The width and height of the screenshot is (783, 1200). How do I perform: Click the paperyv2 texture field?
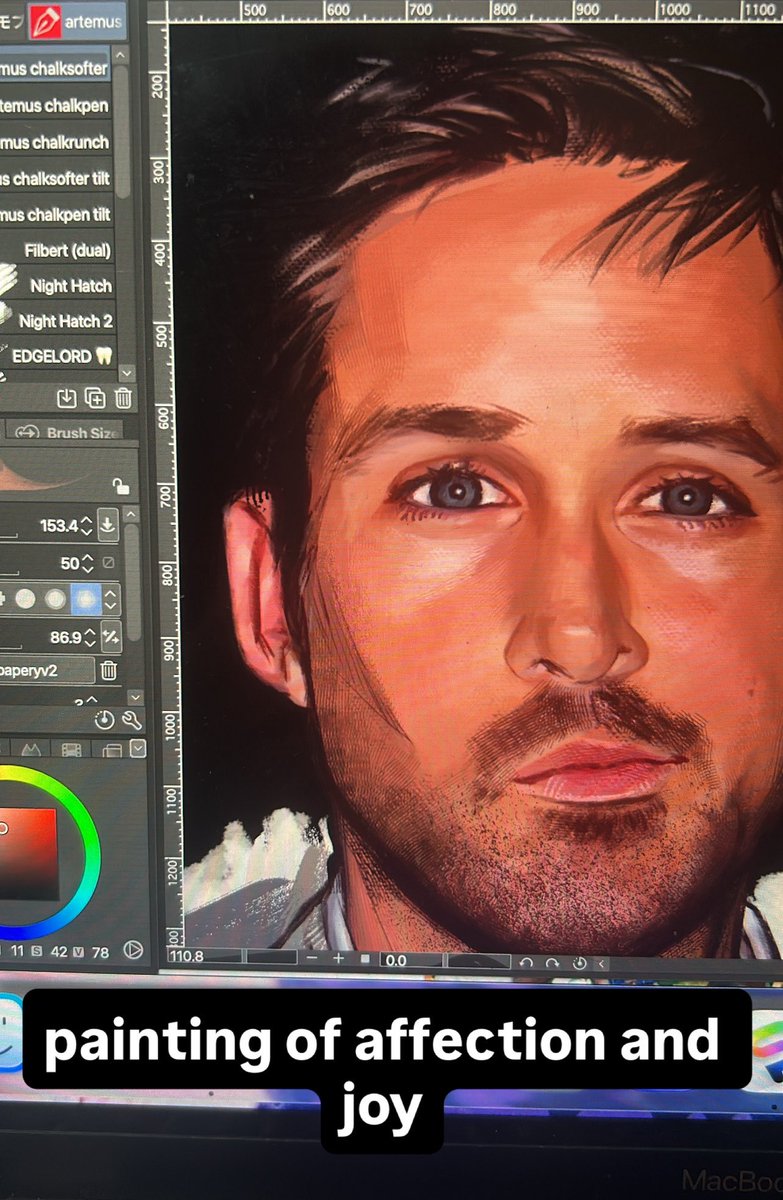[47, 670]
